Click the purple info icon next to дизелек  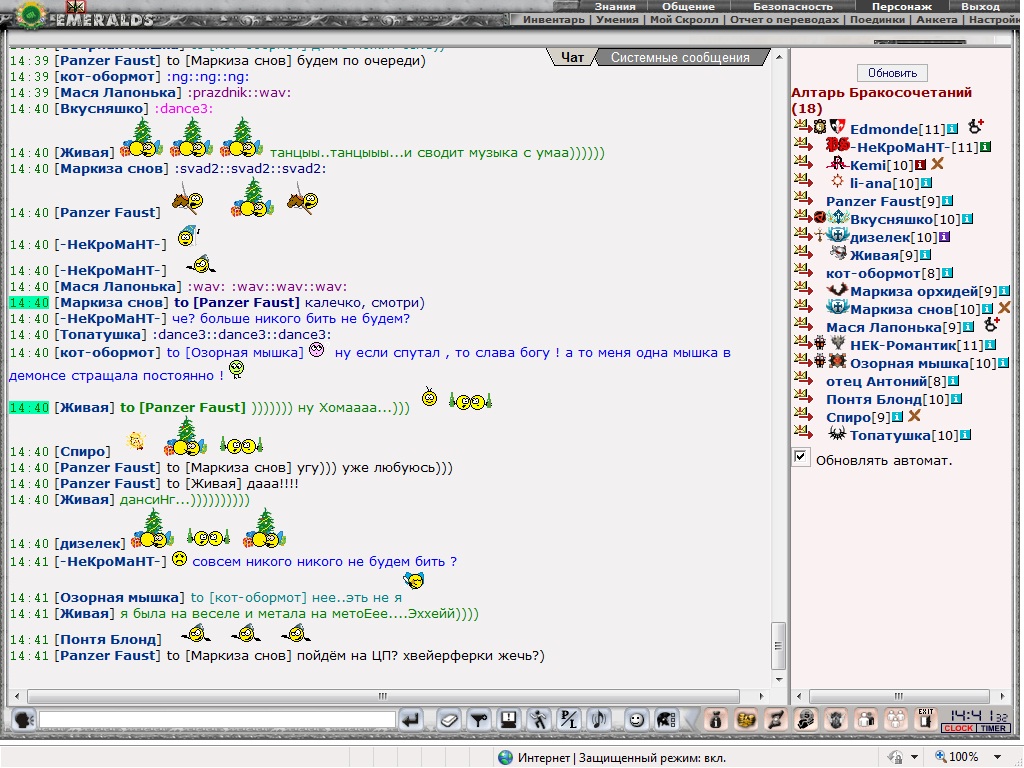coord(944,237)
